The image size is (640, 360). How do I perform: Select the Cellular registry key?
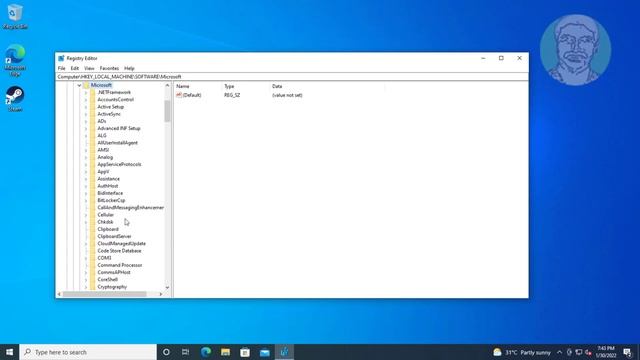105,215
